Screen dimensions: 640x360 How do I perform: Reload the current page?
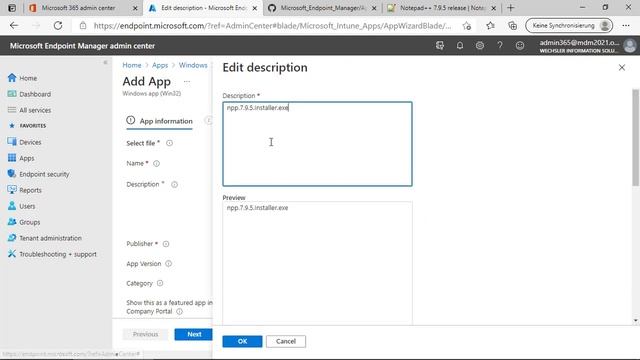click(x=58, y=25)
